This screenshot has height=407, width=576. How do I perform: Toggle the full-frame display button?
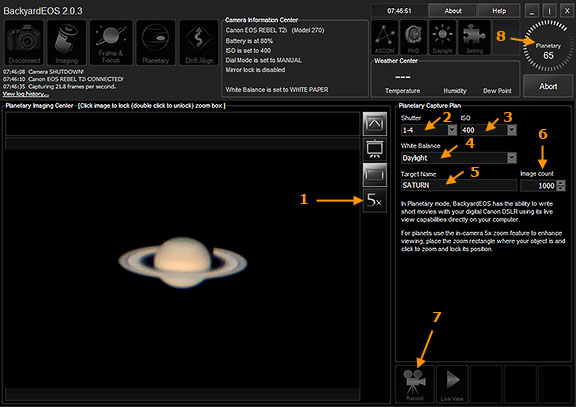click(x=374, y=175)
